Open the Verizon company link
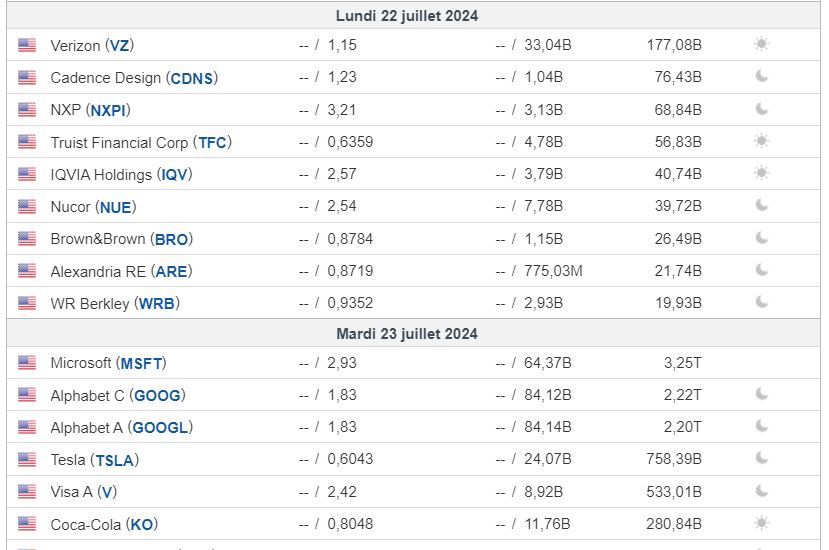This screenshot has height=550, width=829. (x=75, y=46)
